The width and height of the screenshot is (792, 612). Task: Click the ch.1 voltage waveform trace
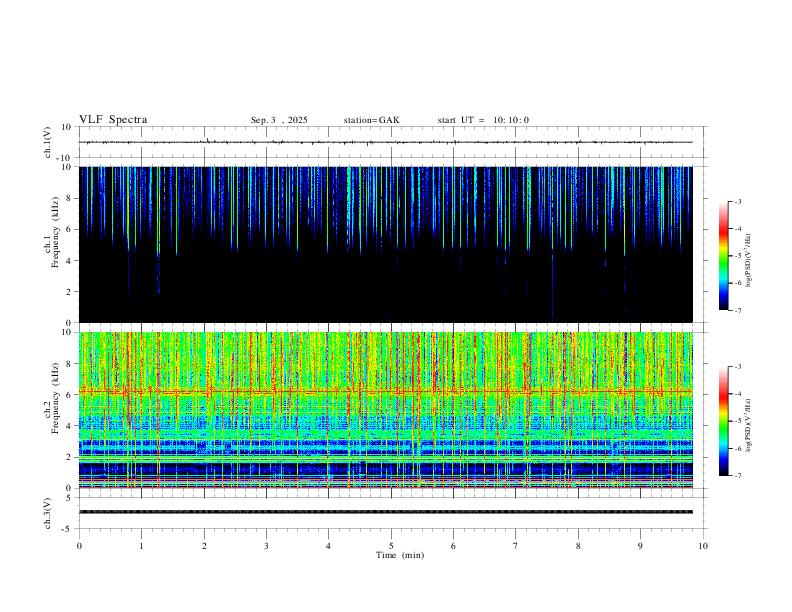[x=385, y=142]
